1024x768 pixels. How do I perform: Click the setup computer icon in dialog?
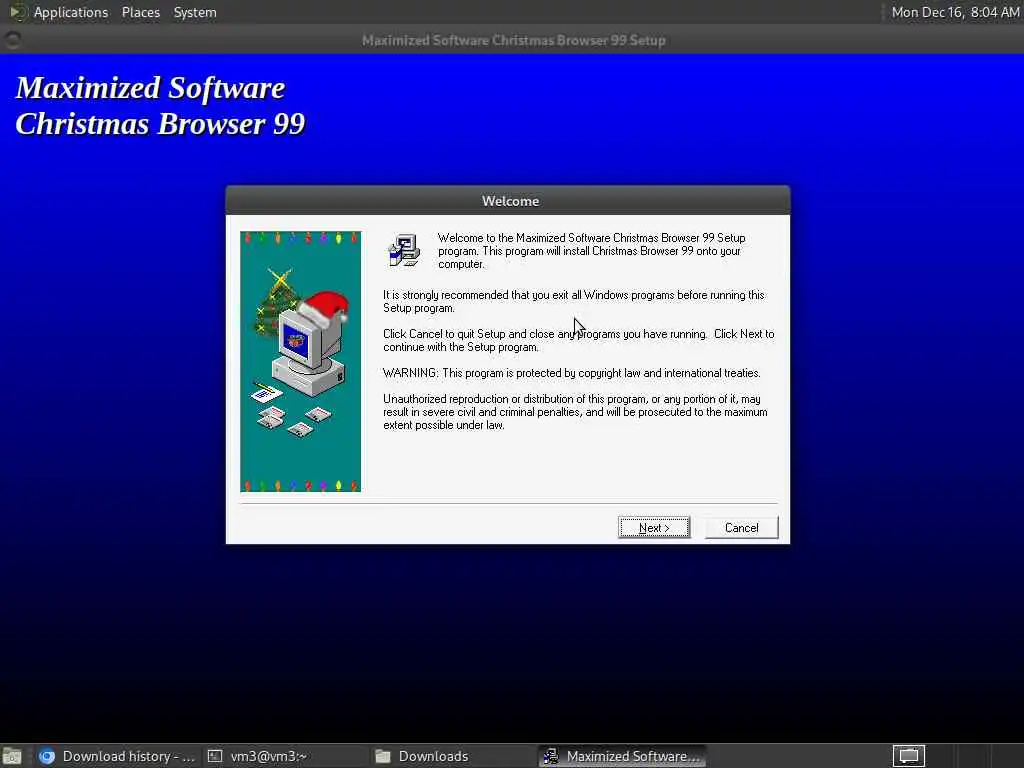[404, 251]
